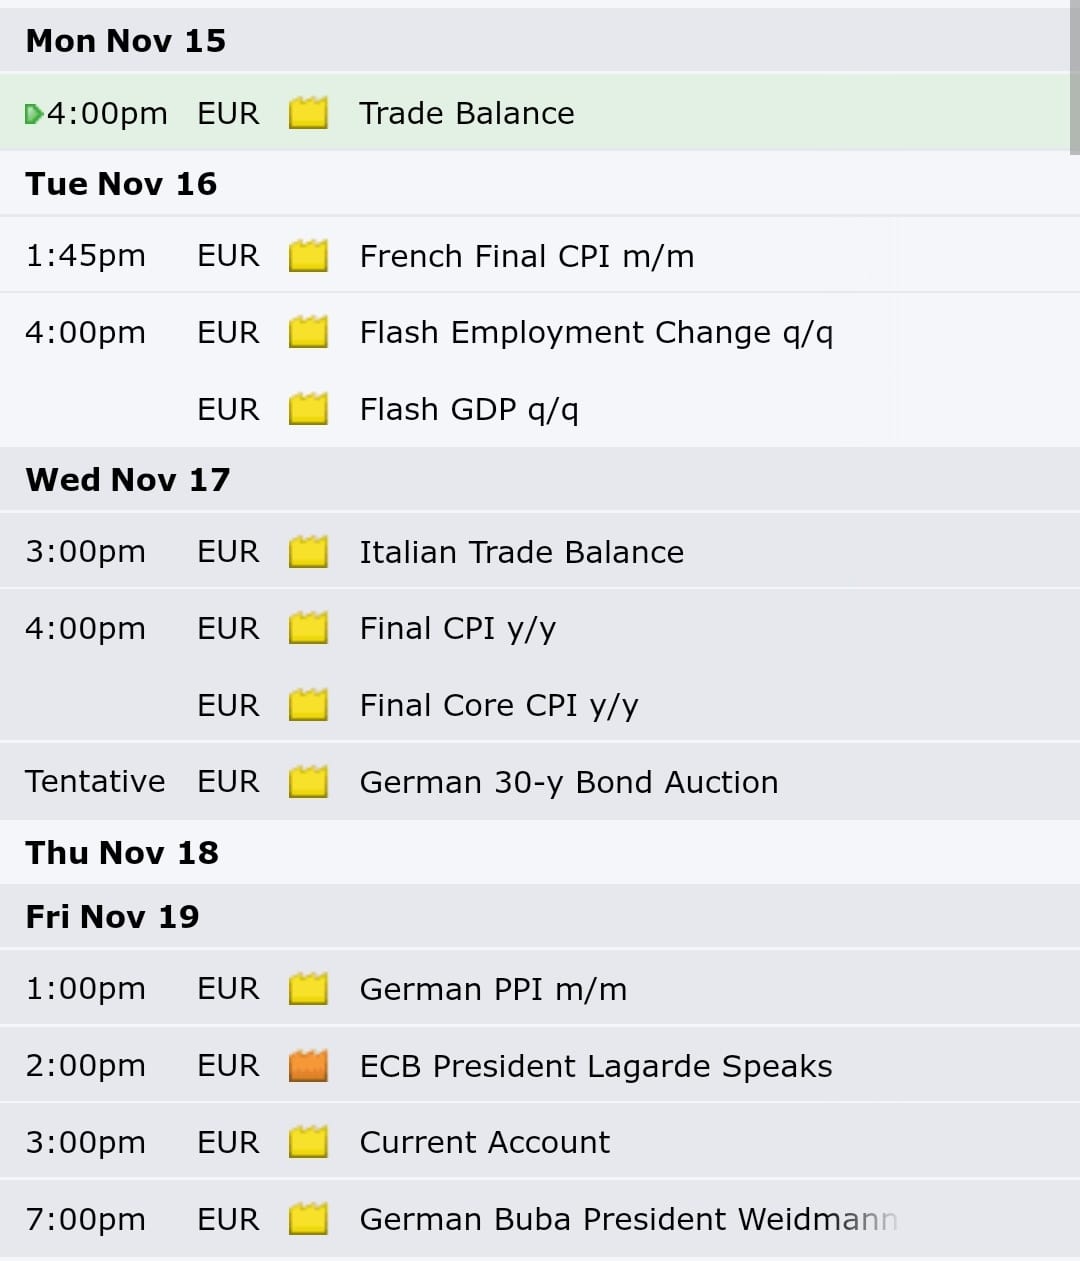Click the Fri Nov 19 date header

coord(112,917)
